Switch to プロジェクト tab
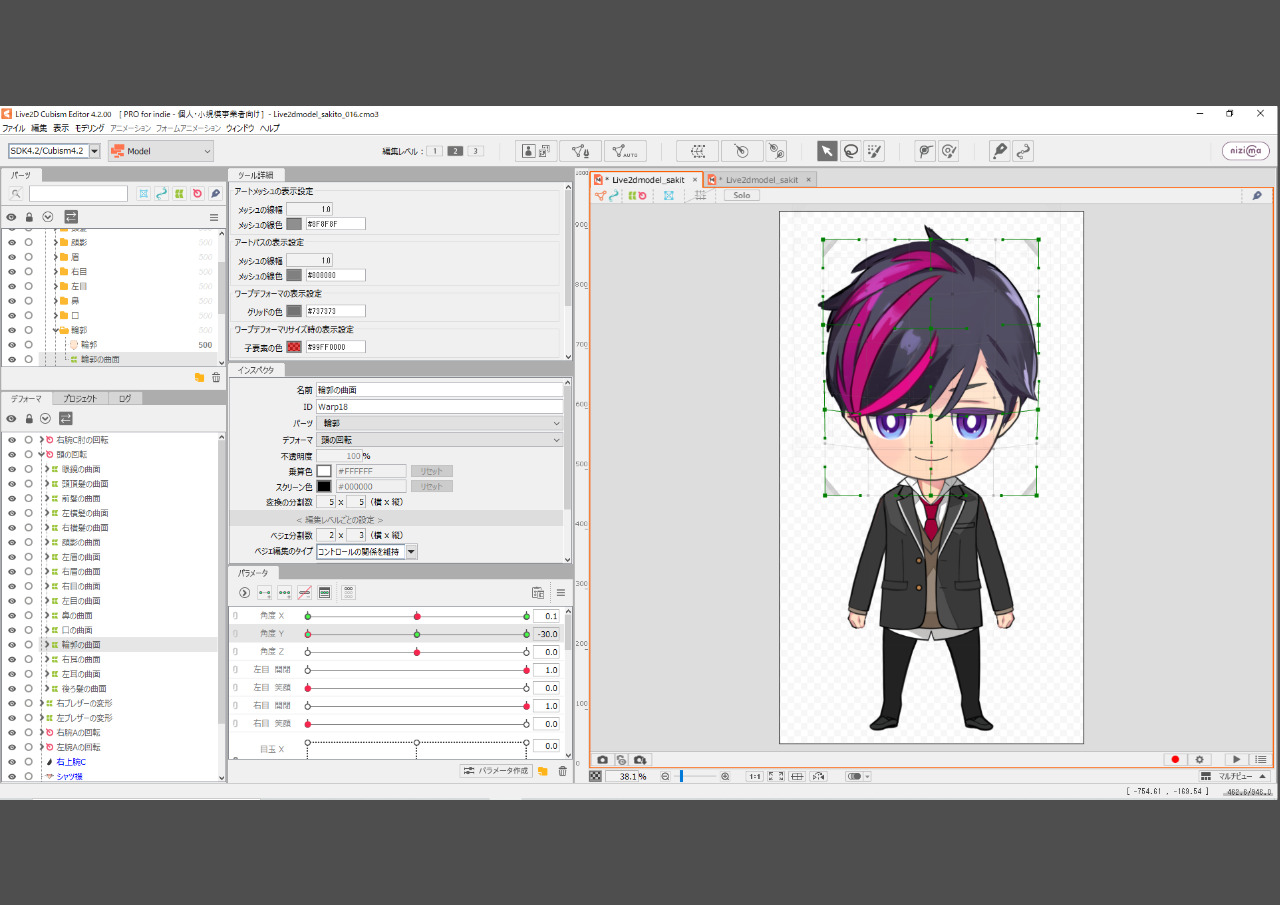Viewport: 1280px width, 905px height. pyautogui.click(x=80, y=398)
